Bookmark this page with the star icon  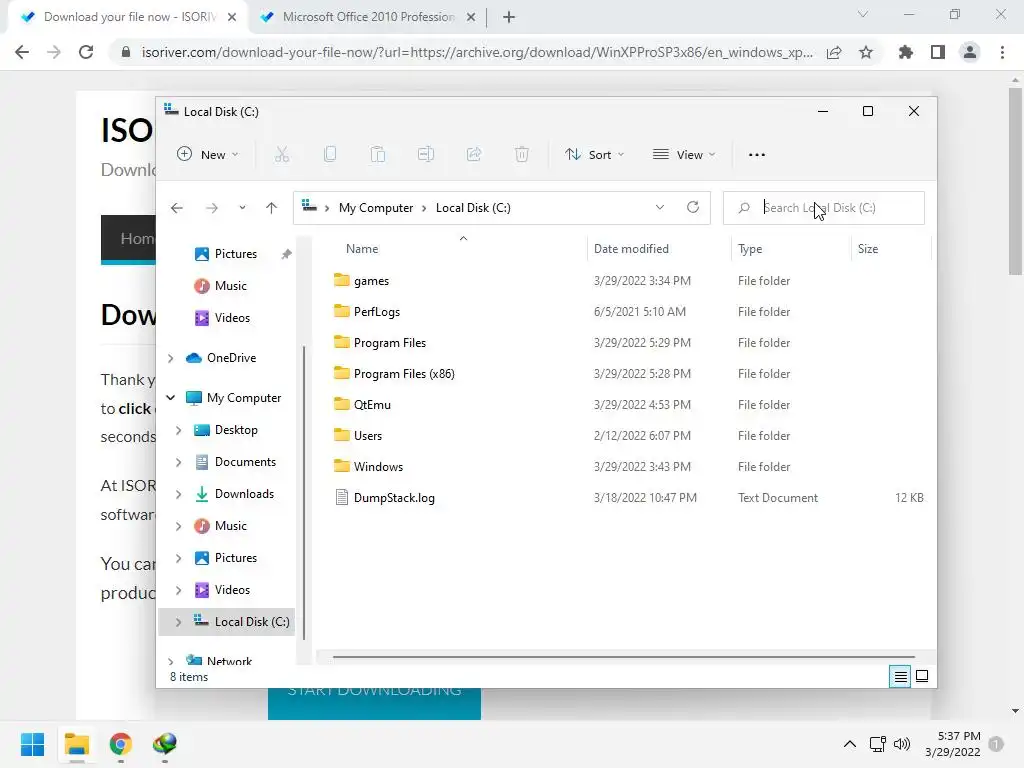pos(866,52)
